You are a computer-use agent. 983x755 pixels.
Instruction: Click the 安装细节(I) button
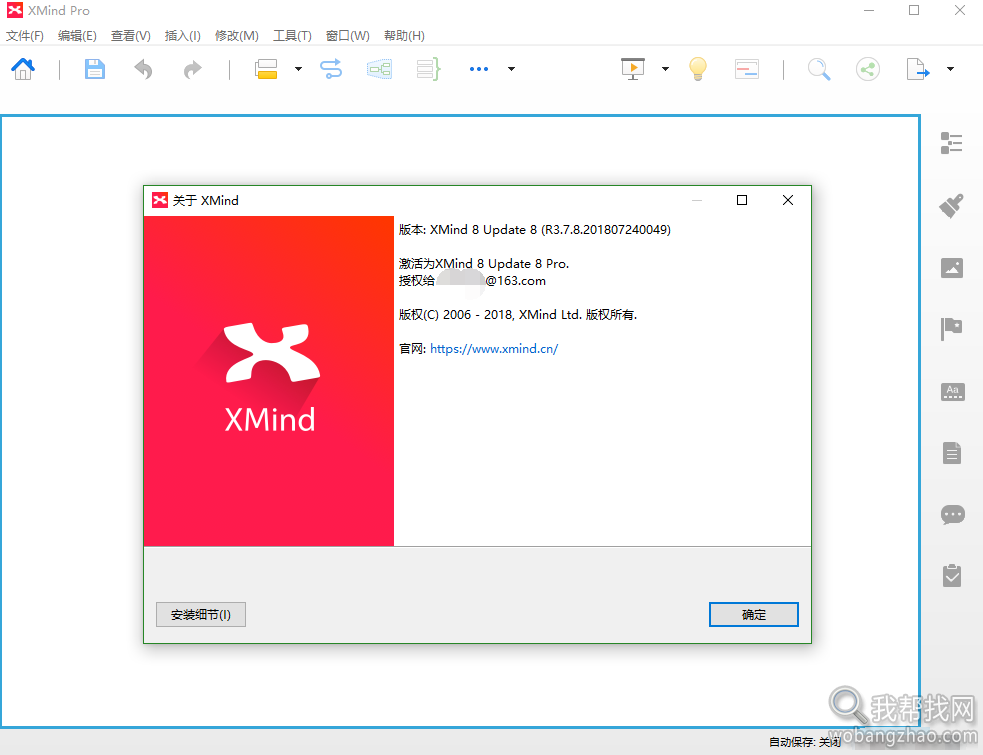point(201,615)
